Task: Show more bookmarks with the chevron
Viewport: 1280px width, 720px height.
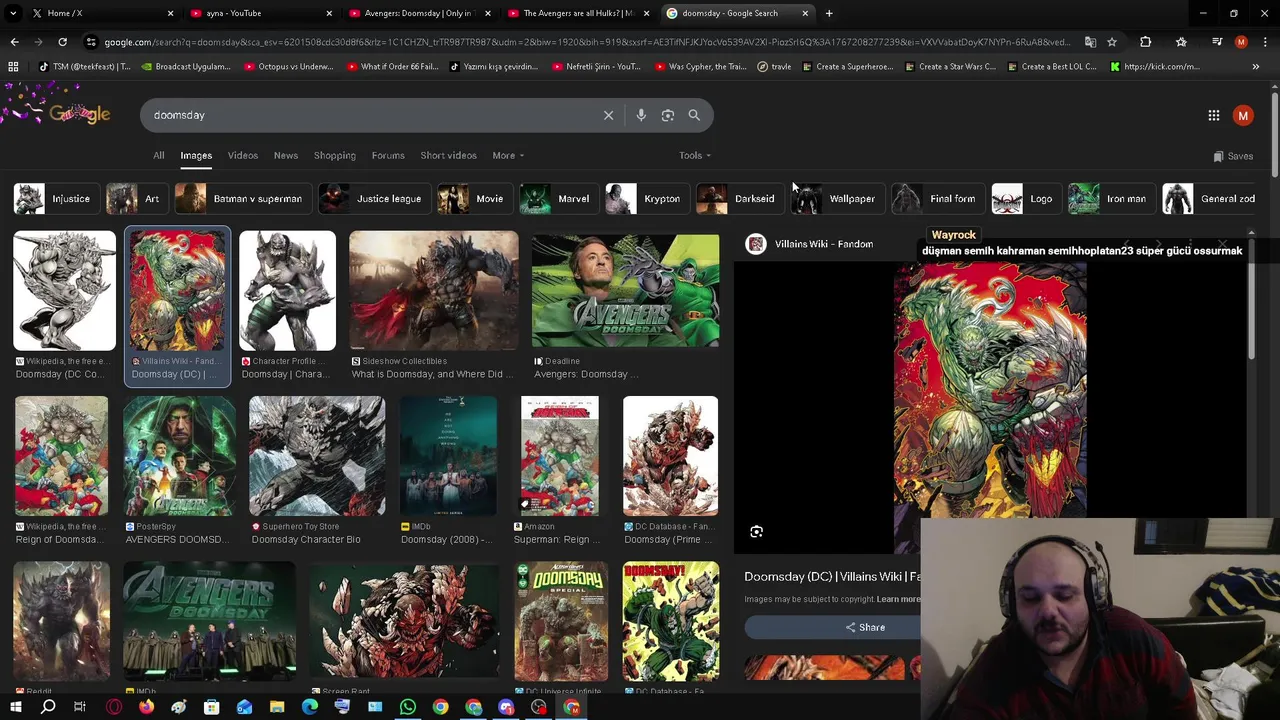Action: coord(1256,66)
